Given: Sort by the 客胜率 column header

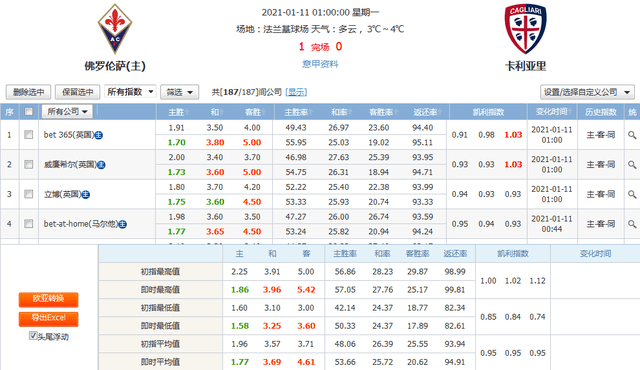Looking at the screenshot, I should 384,112.
